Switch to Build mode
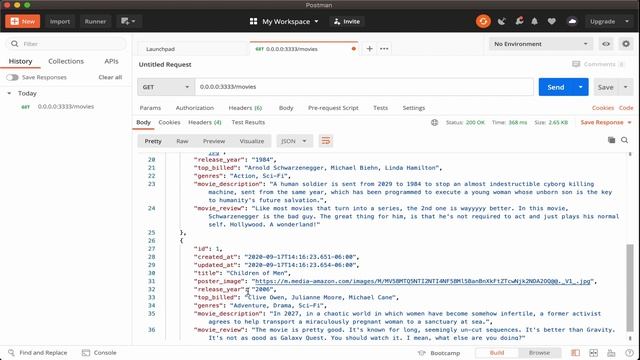Screen dimensions: 640x360 pyautogui.click(x=497, y=353)
